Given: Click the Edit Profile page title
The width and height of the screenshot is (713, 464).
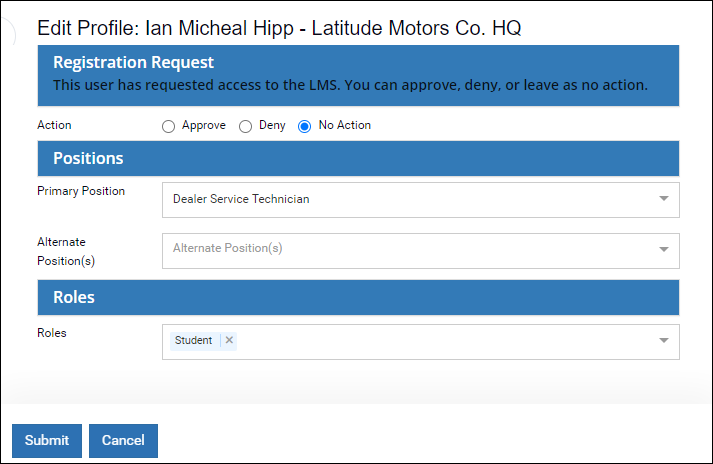Looking at the screenshot, I should (279, 28).
